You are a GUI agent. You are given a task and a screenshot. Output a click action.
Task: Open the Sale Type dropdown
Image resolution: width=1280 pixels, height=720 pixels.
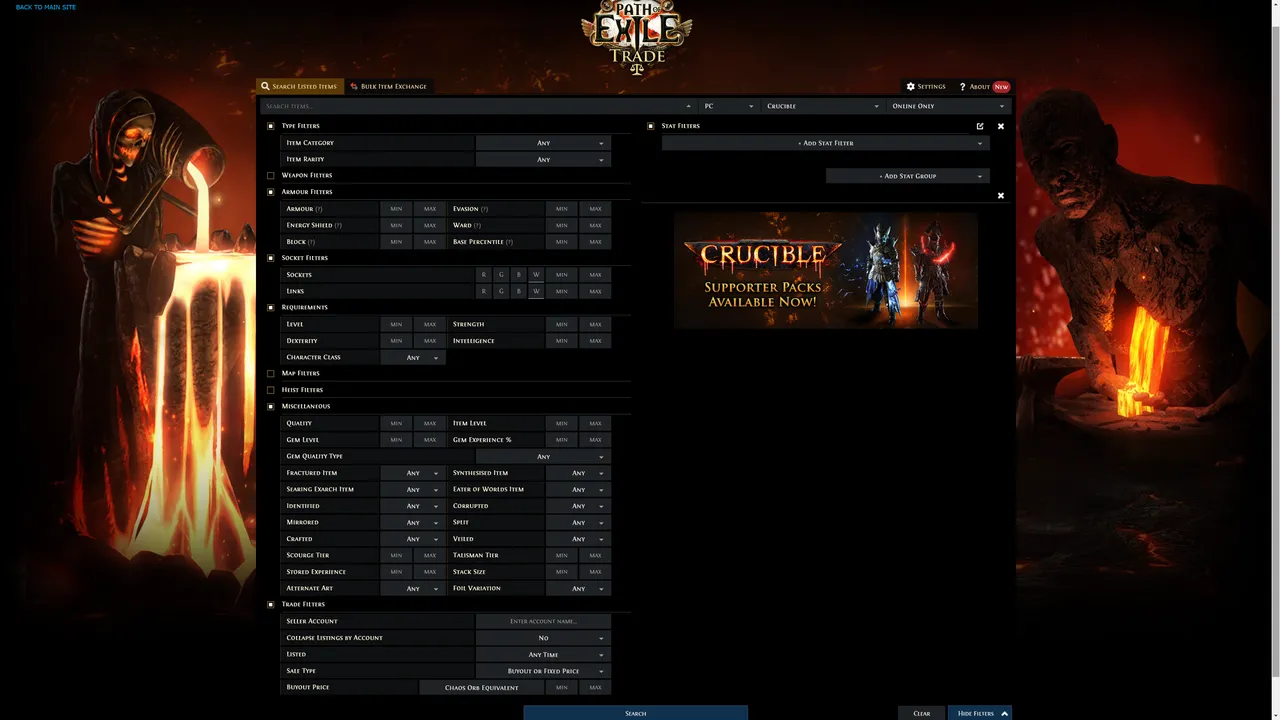point(543,671)
